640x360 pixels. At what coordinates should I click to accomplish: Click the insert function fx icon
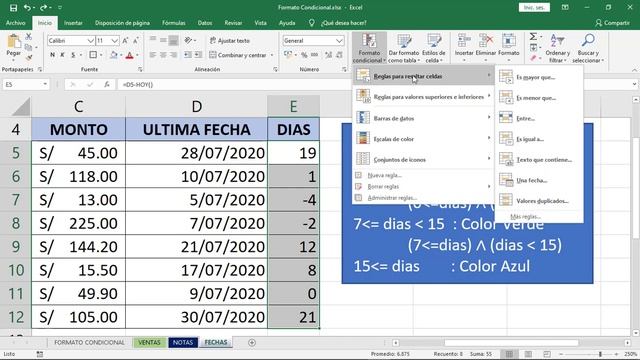107,84
